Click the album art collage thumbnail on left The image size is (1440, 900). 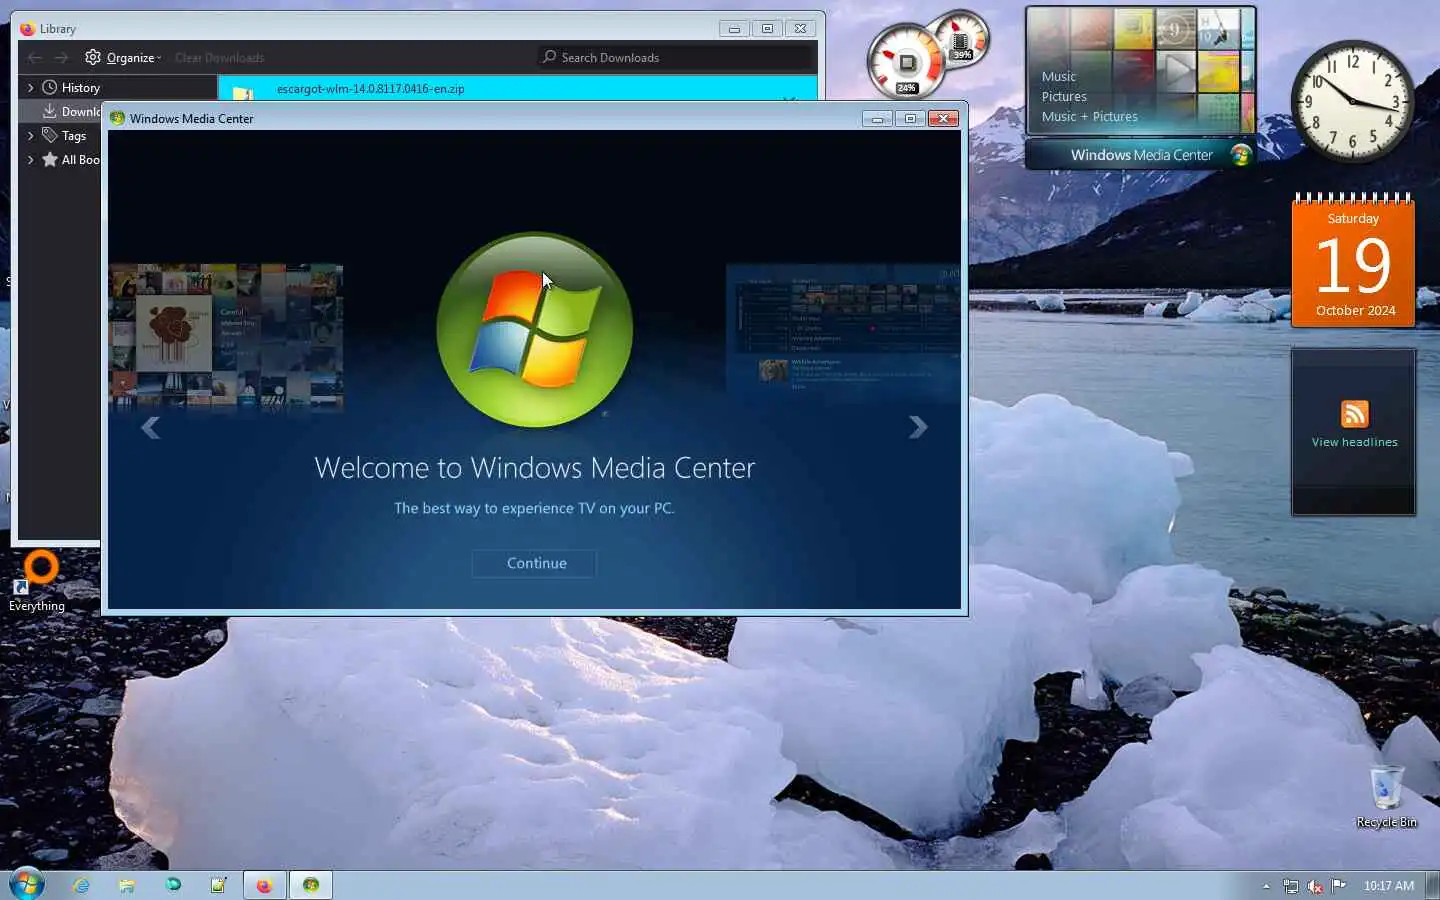click(x=226, y=338)
